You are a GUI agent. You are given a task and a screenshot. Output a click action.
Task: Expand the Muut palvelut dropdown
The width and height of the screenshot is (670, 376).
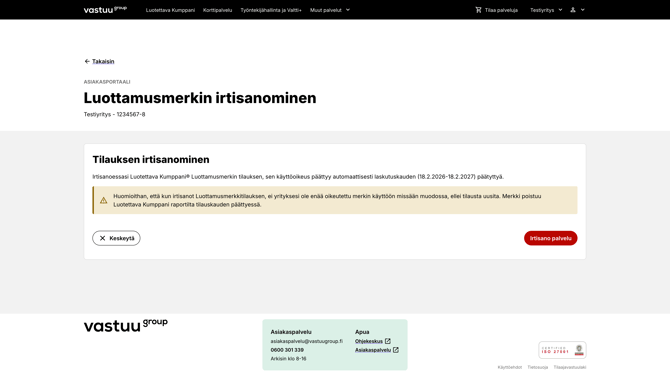coord(330,10)
